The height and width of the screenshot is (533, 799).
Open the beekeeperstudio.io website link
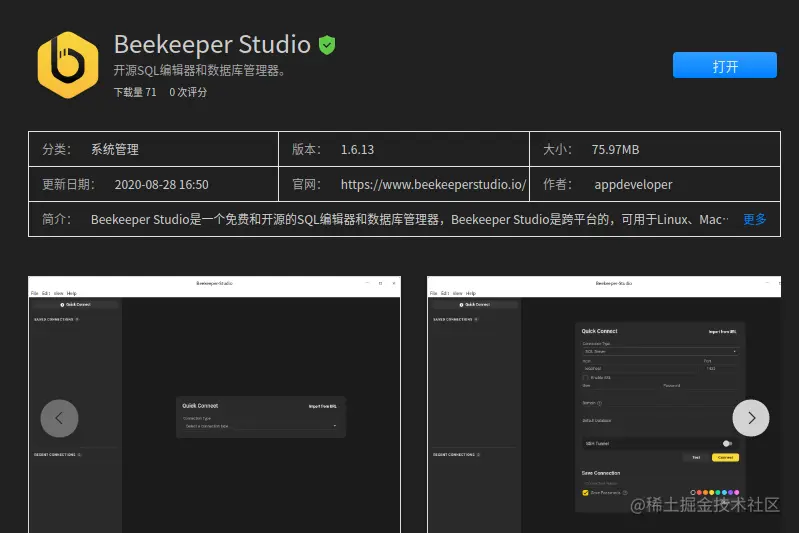point(433,184)
